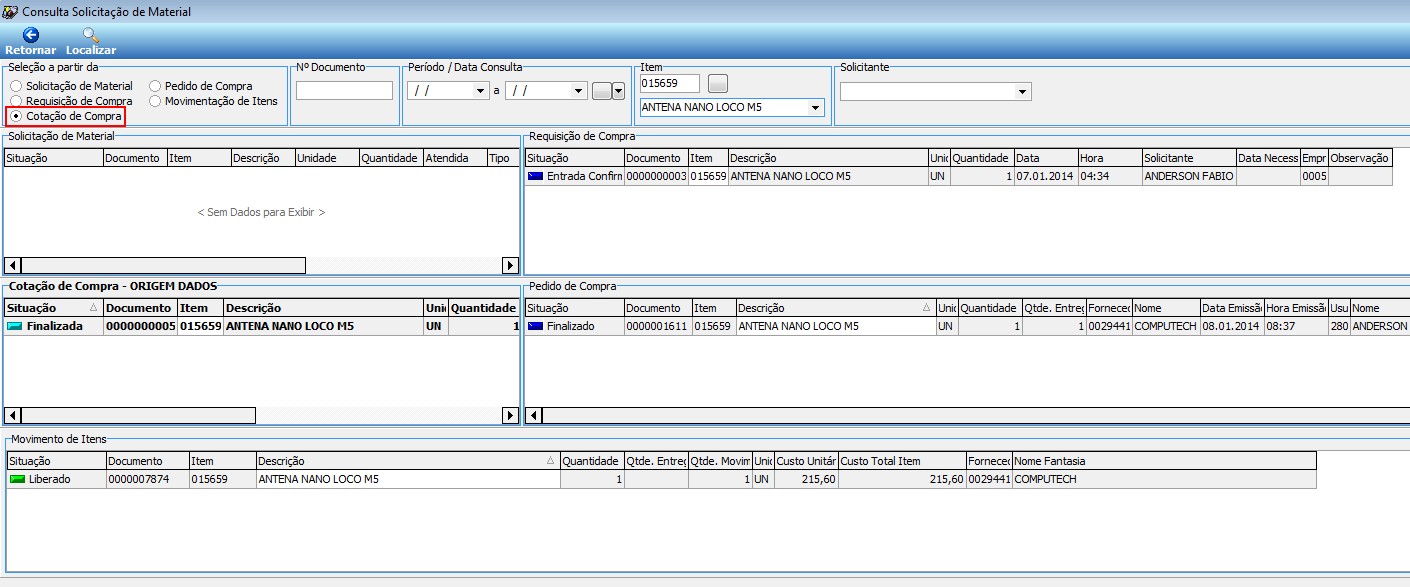Sort Cotação de Compra by Situação column
Viewport: 1410px width, 587px height.
pyautogui.click(x=54, y=308)
